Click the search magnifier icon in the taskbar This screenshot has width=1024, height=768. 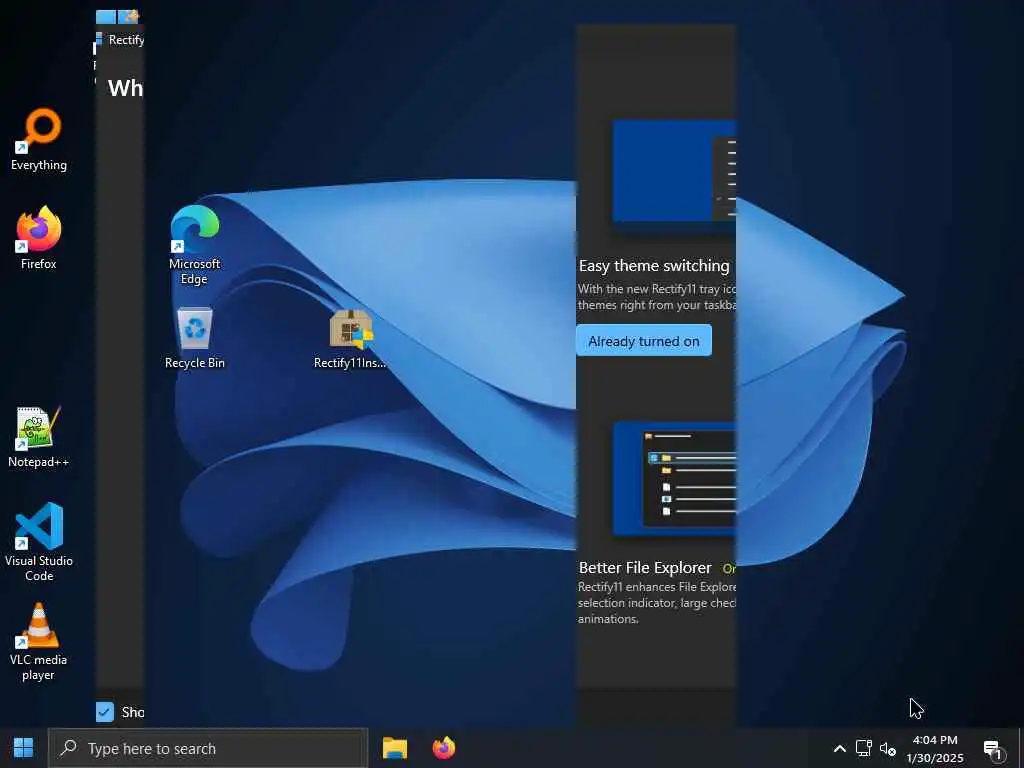coord(69,748)
